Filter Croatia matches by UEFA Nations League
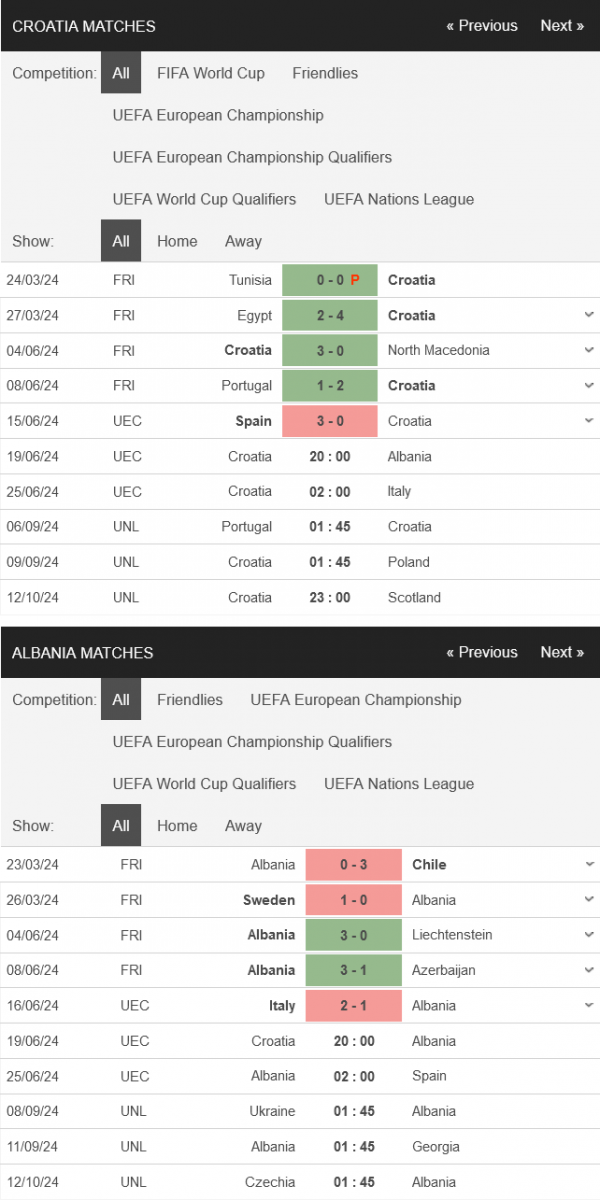 pyautogui.click(x=399, y=199)
